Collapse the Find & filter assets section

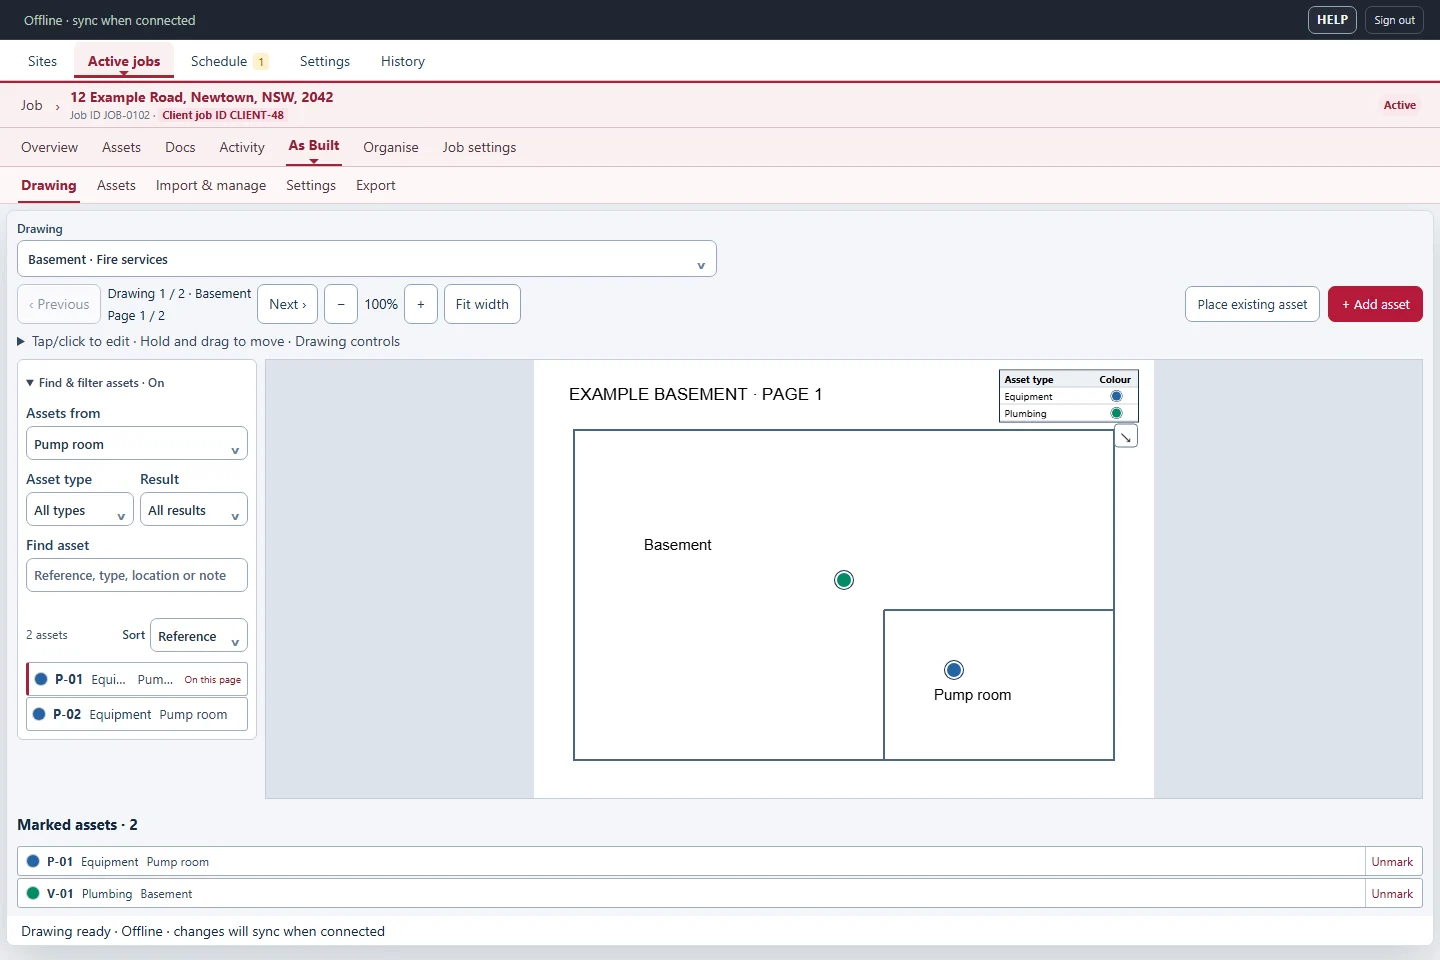[x=95, y=383]
